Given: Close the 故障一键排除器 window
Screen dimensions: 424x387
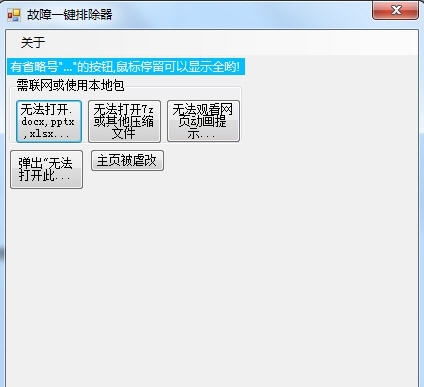Looking at the screenshot, I should pyautogui.click(x=395, y=10).
